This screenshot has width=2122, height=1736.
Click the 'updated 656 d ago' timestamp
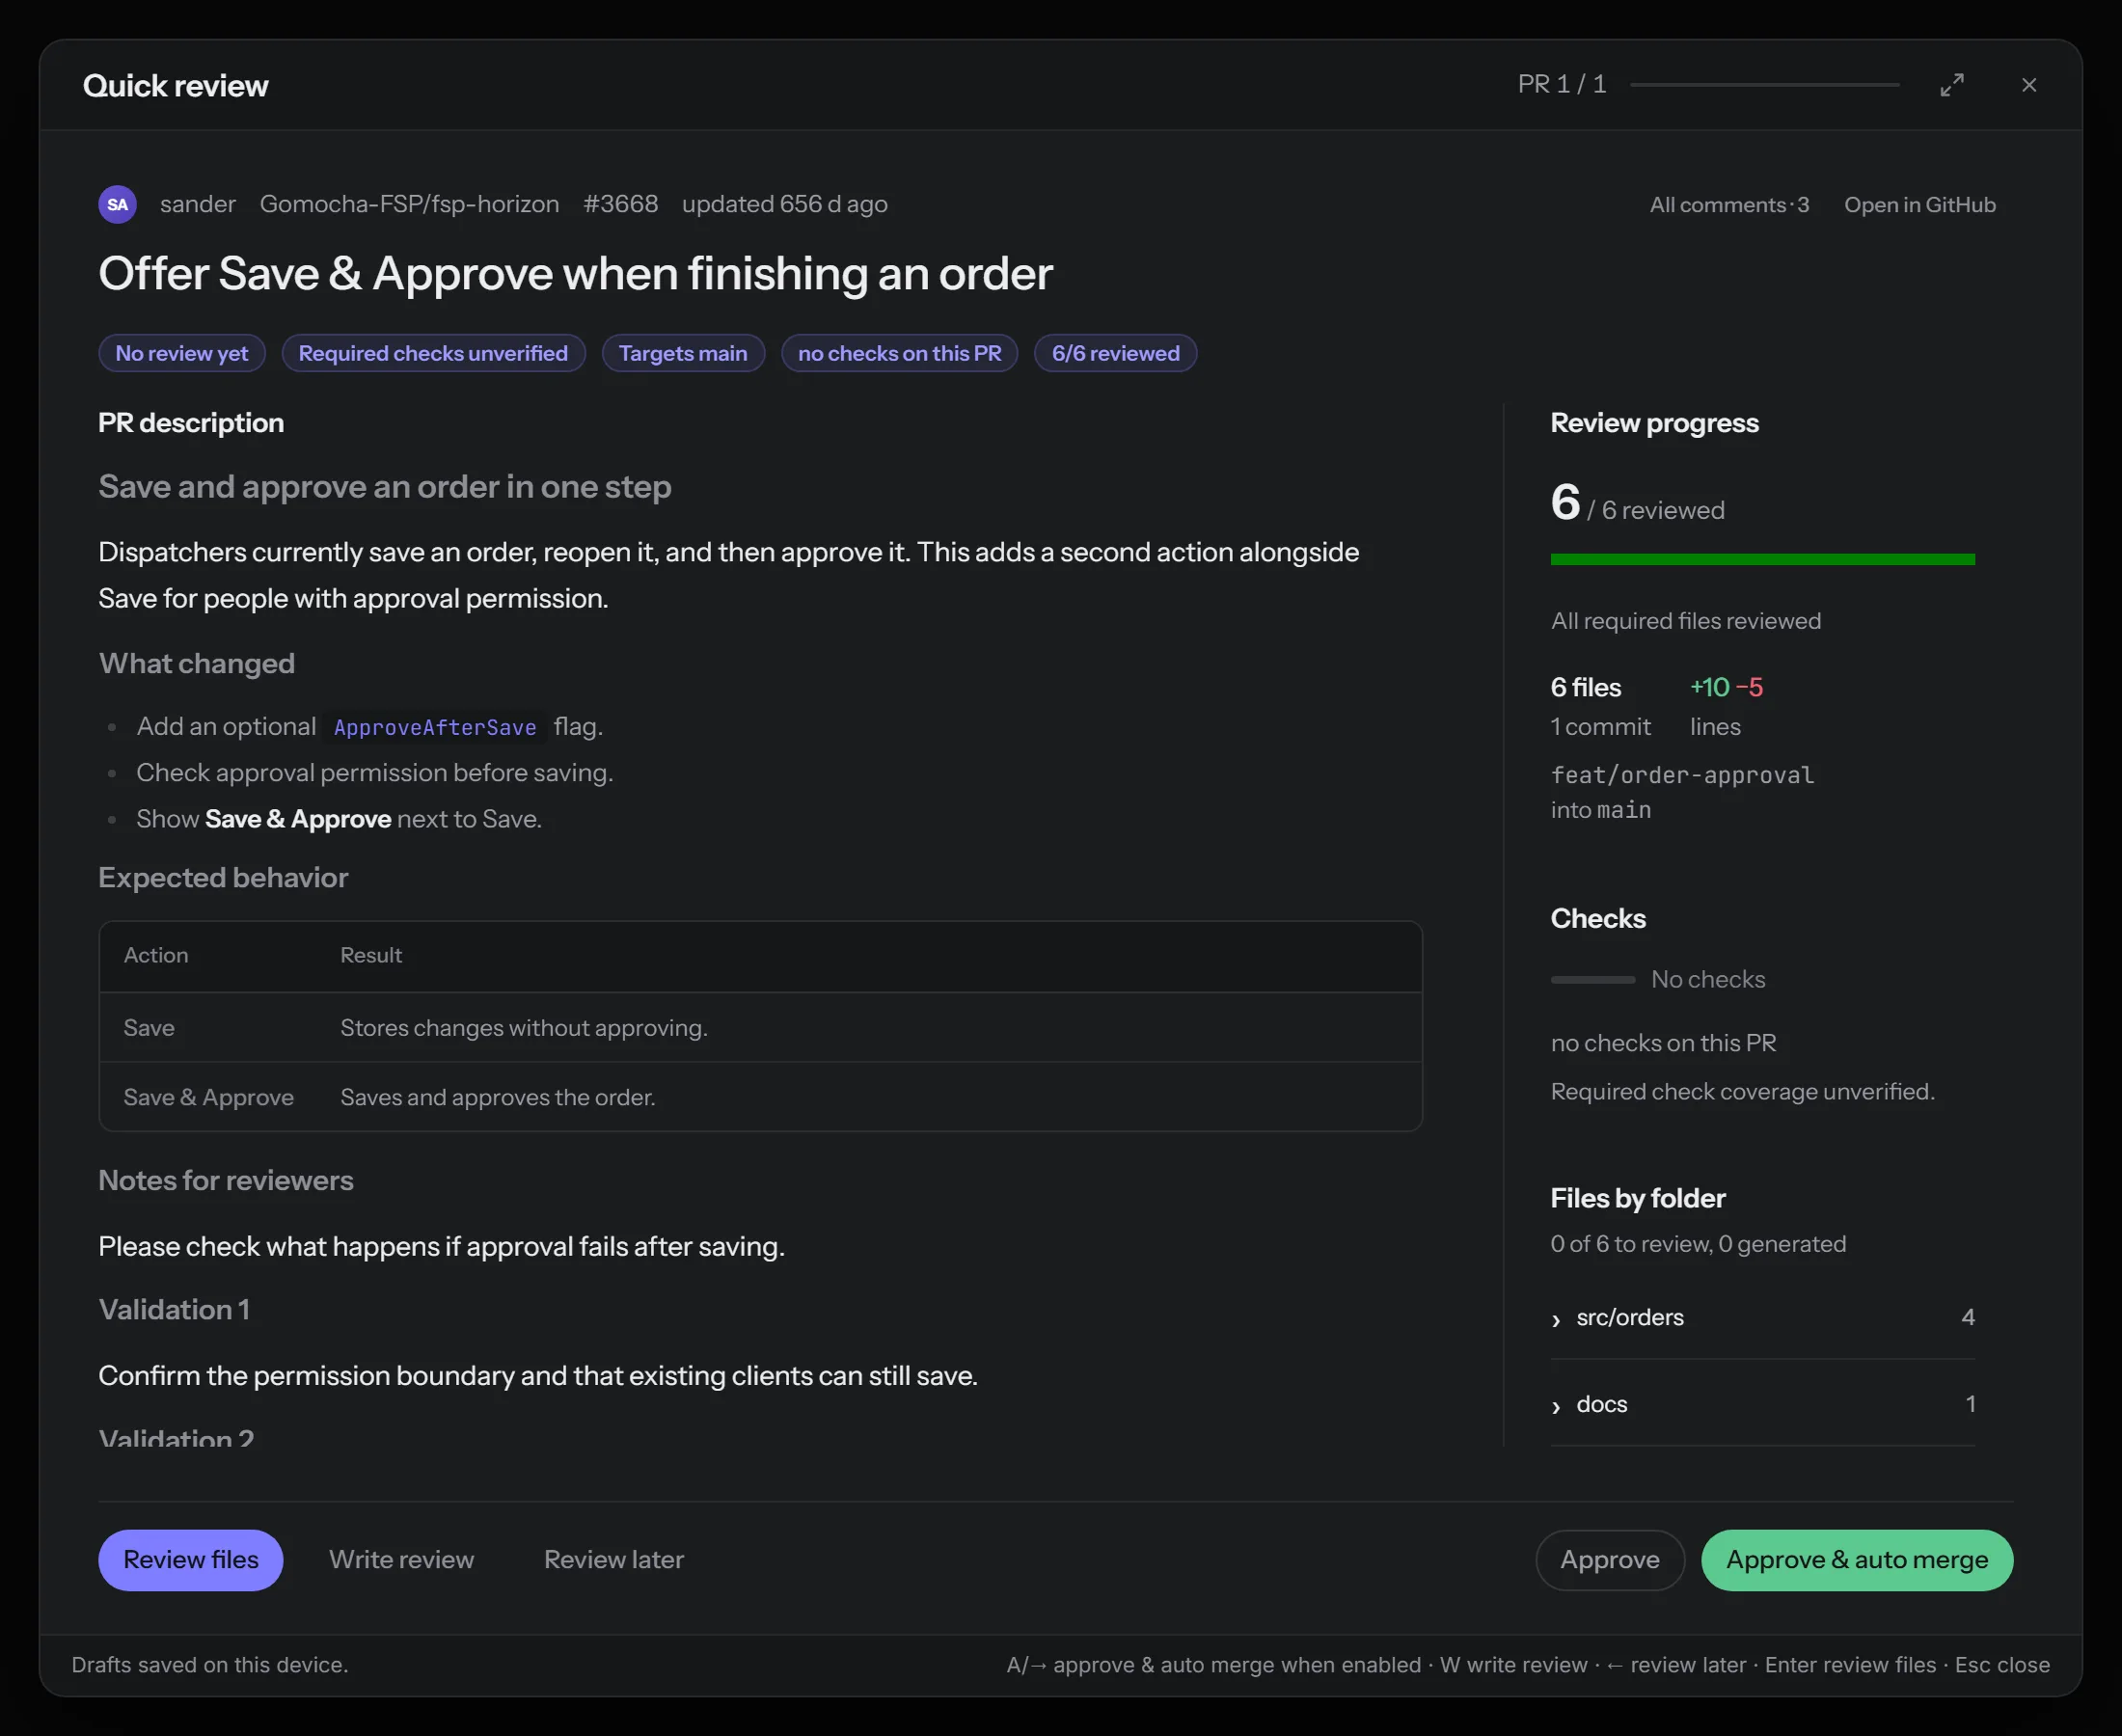[x=784, y=204]
